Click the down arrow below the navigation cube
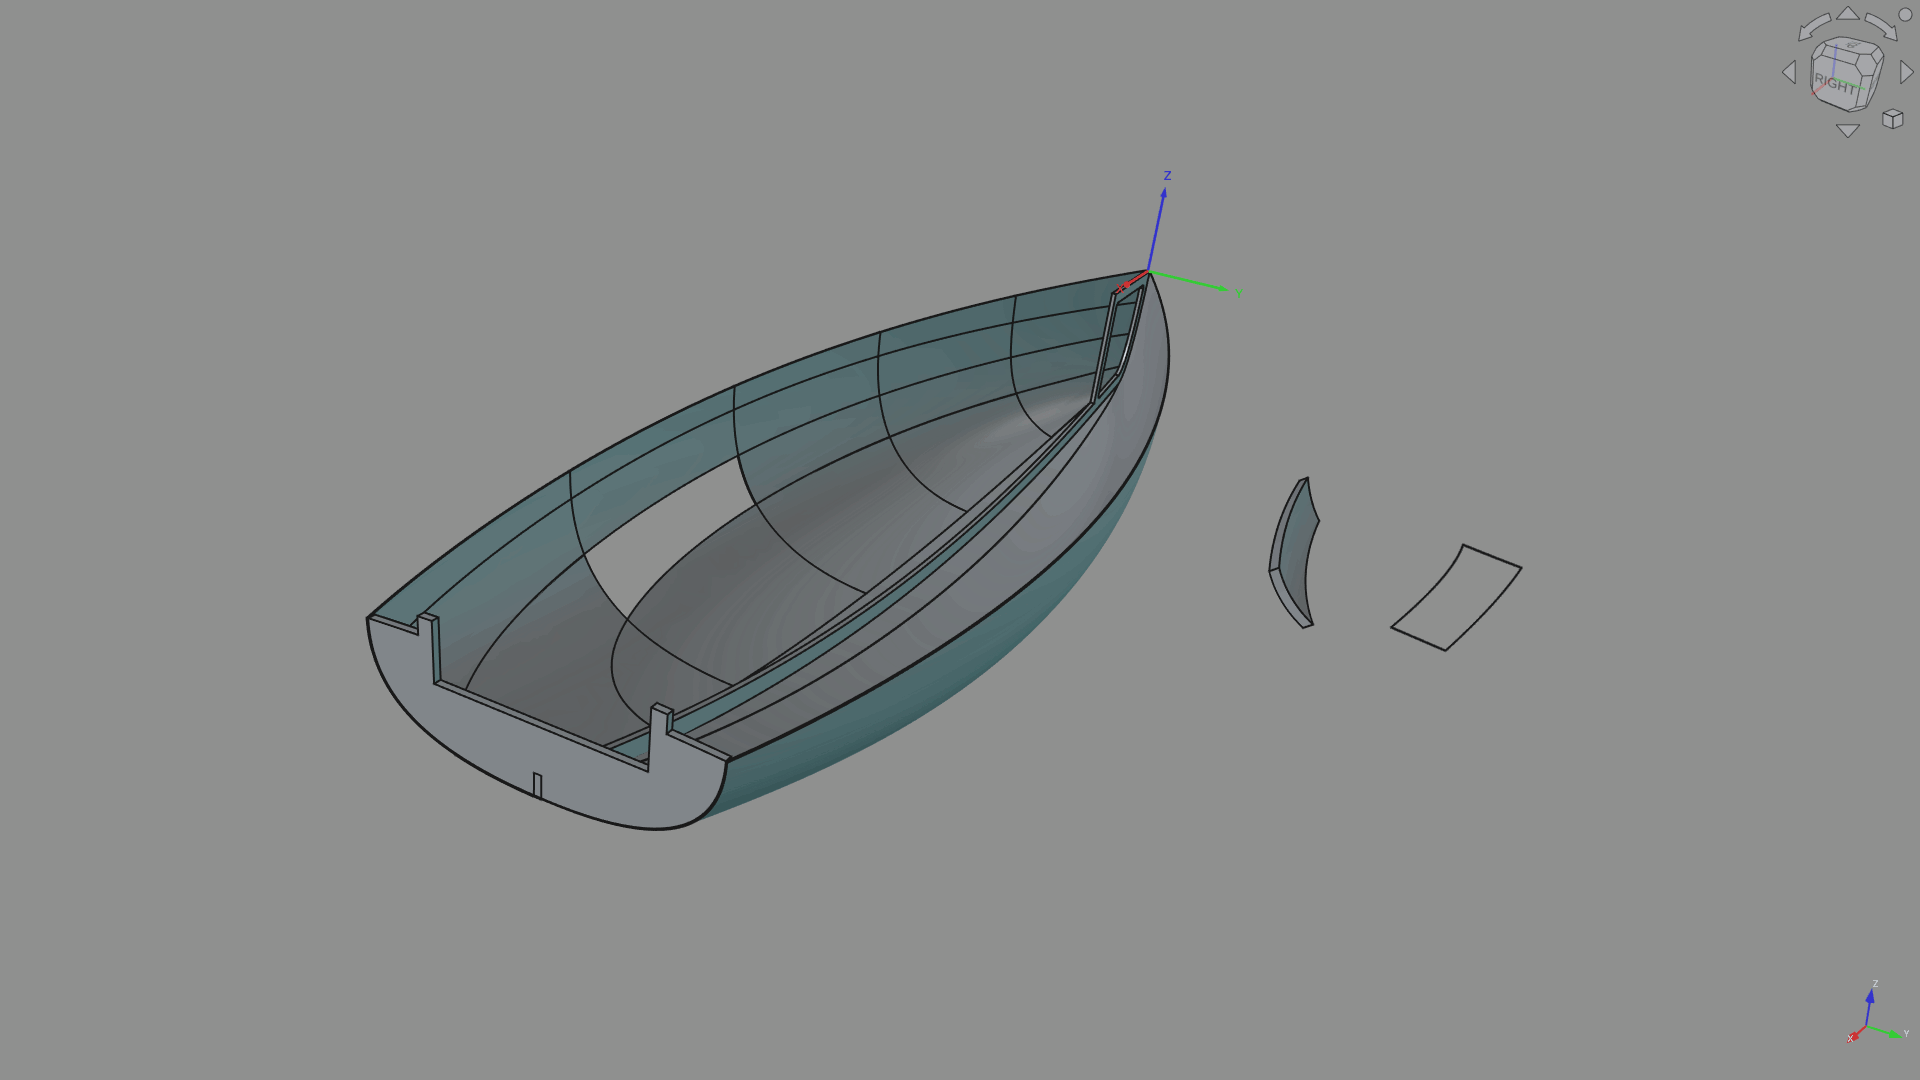This screenshot has height=1080, width=1920. coord(1847,131)
